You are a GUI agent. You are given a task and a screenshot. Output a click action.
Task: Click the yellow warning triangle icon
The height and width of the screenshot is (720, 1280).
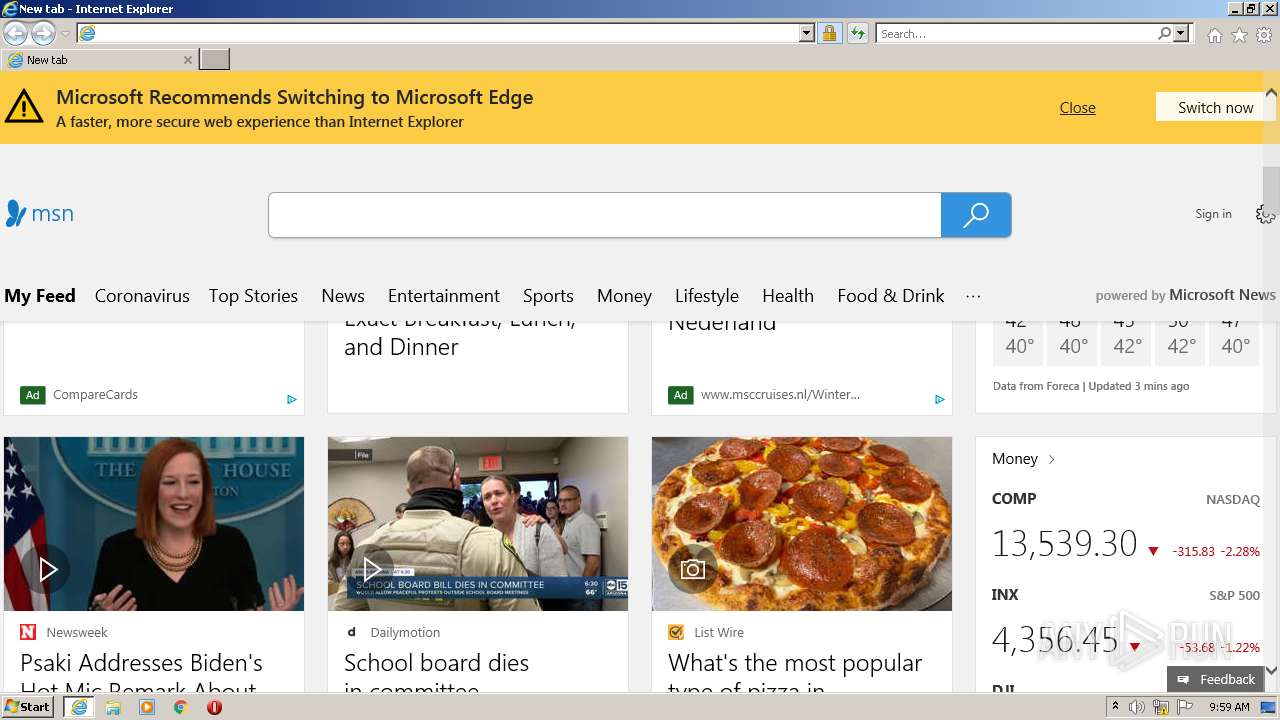[24, 106]
